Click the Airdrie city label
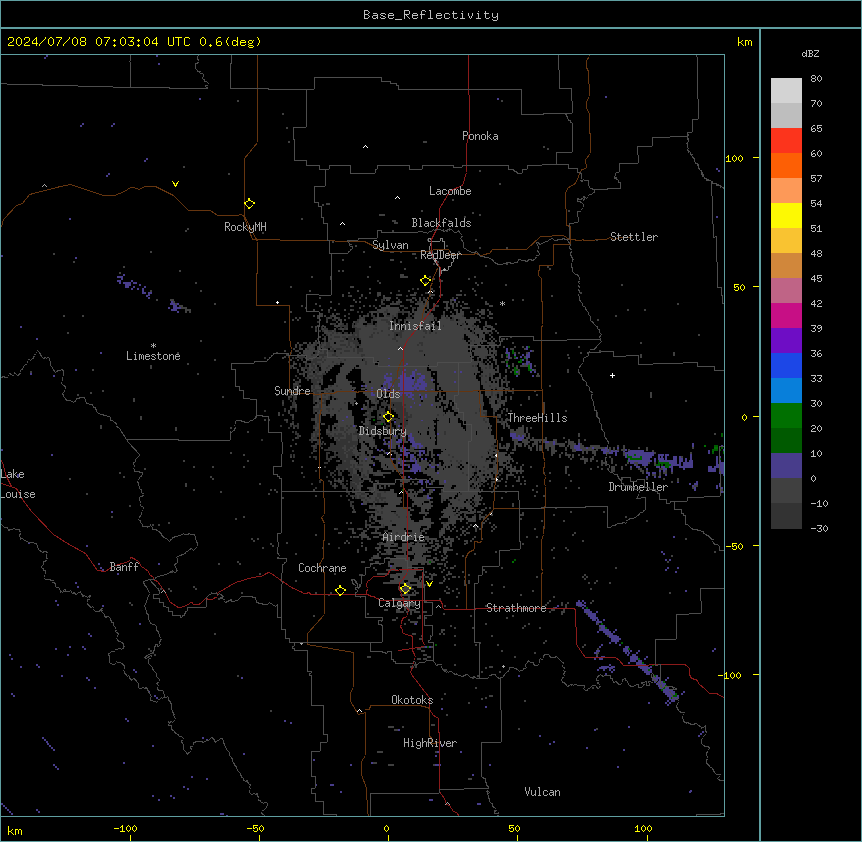The image size is (862, 842). [404, 537]
